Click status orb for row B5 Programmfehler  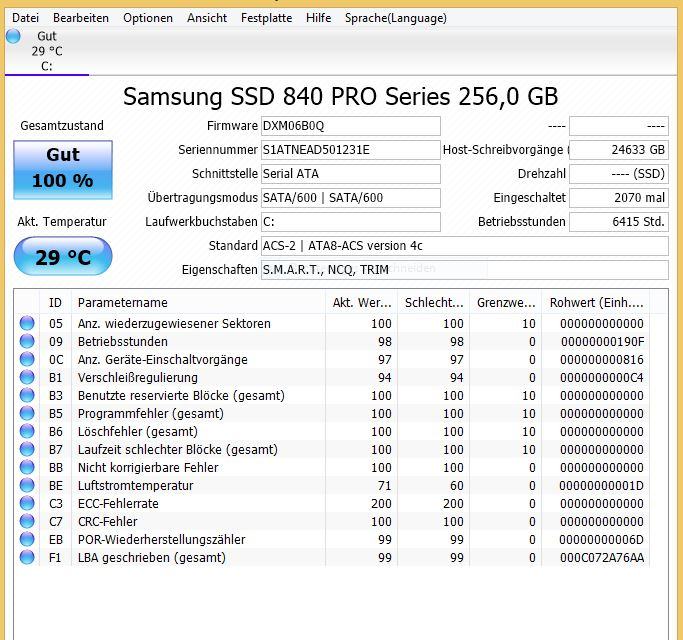27,413
